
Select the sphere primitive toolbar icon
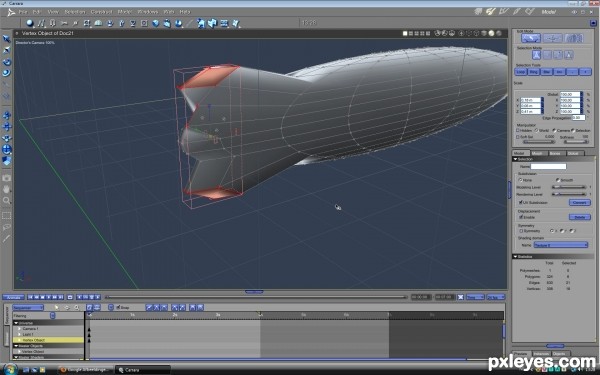(x=30, y=23)
